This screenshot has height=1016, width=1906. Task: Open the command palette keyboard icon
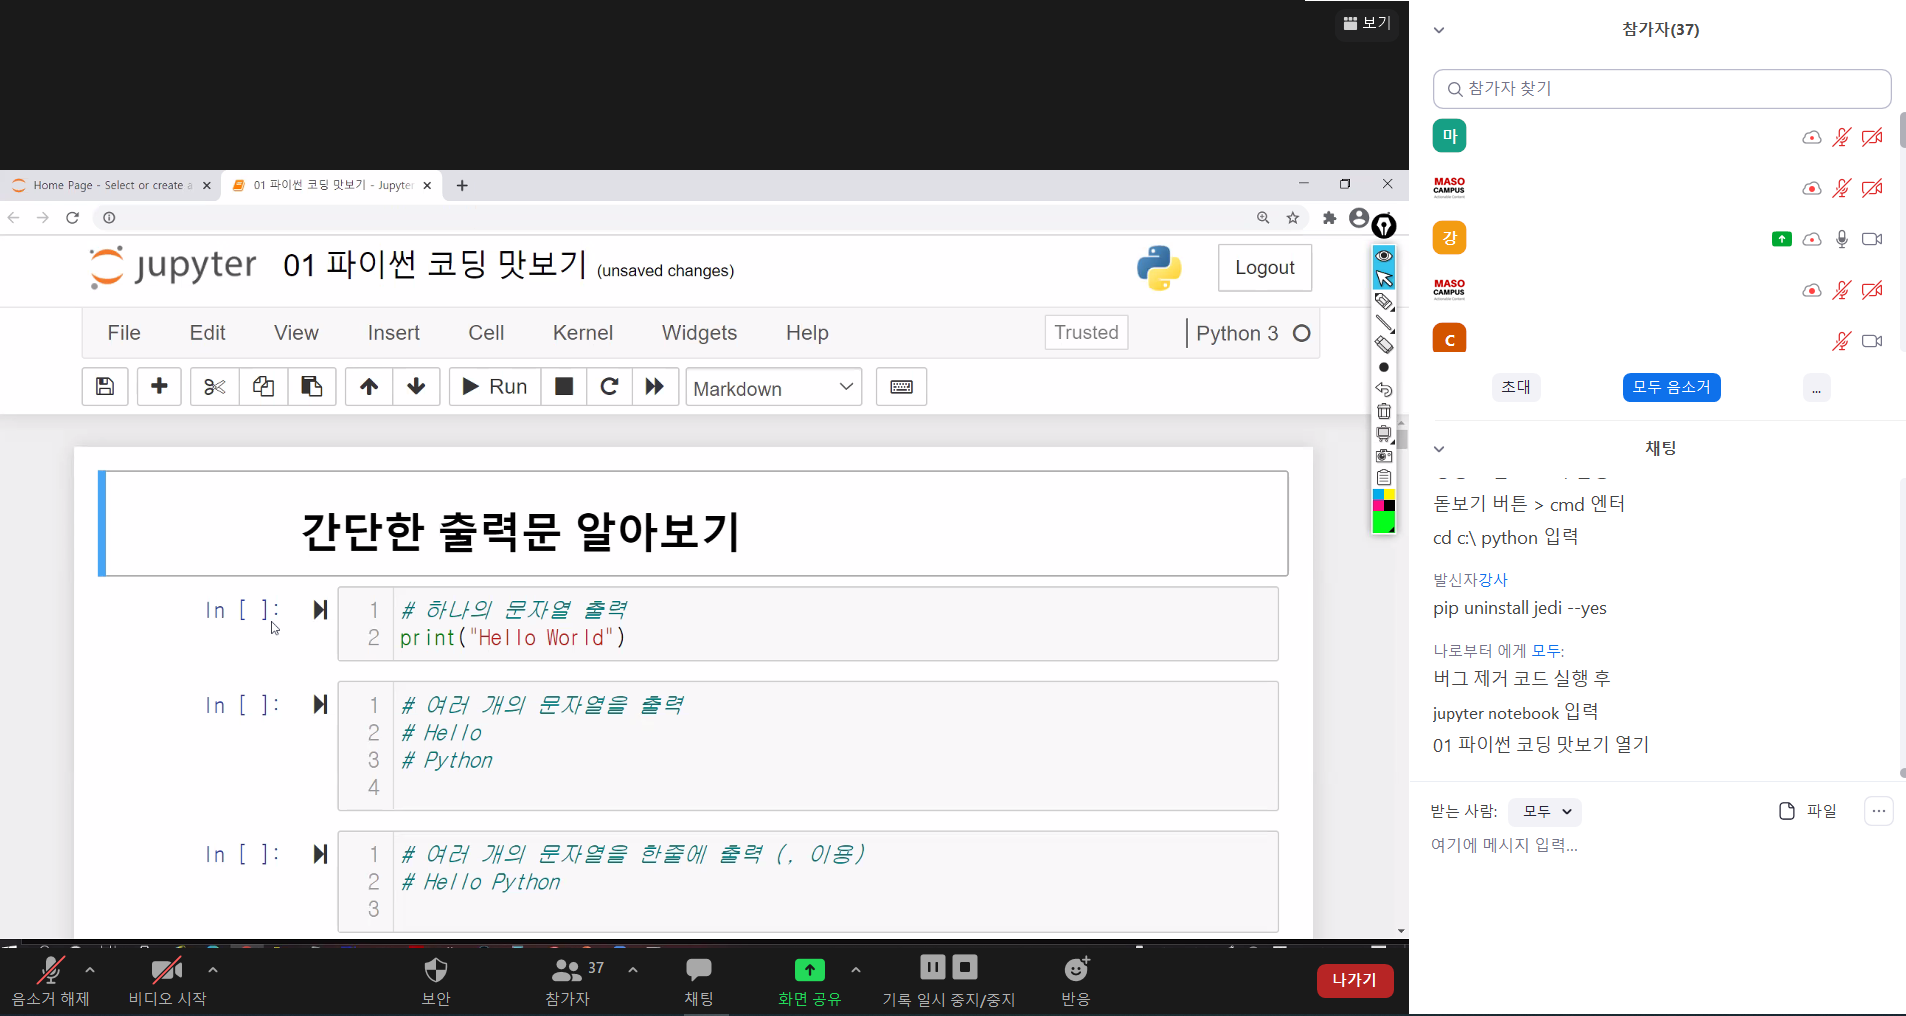(x=901, y=387)
